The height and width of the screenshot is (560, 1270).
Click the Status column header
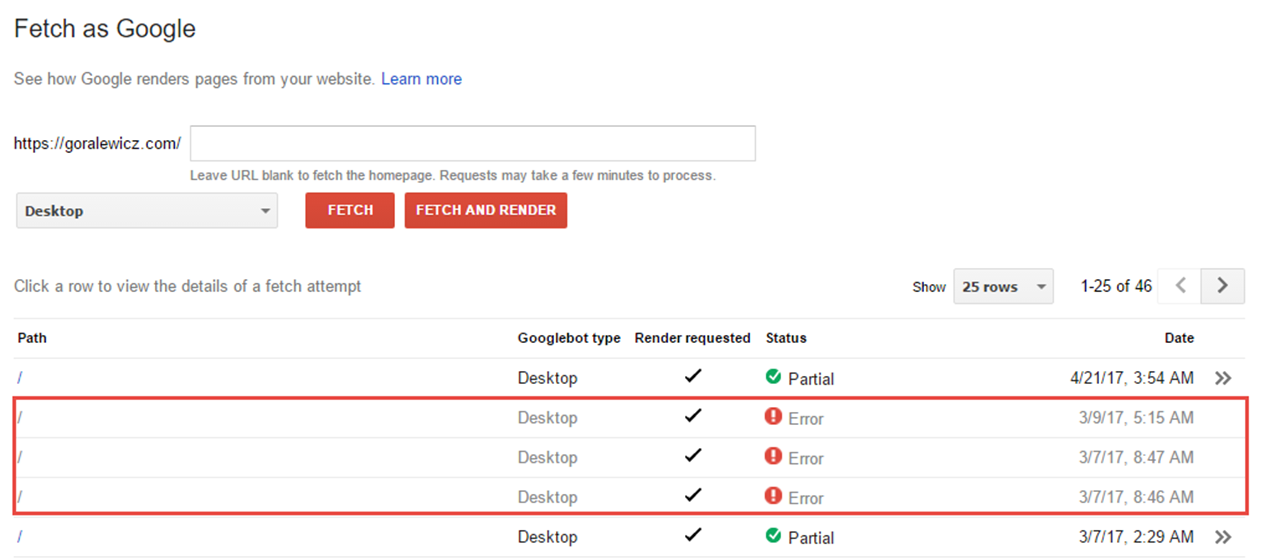[x=786, y=338]
